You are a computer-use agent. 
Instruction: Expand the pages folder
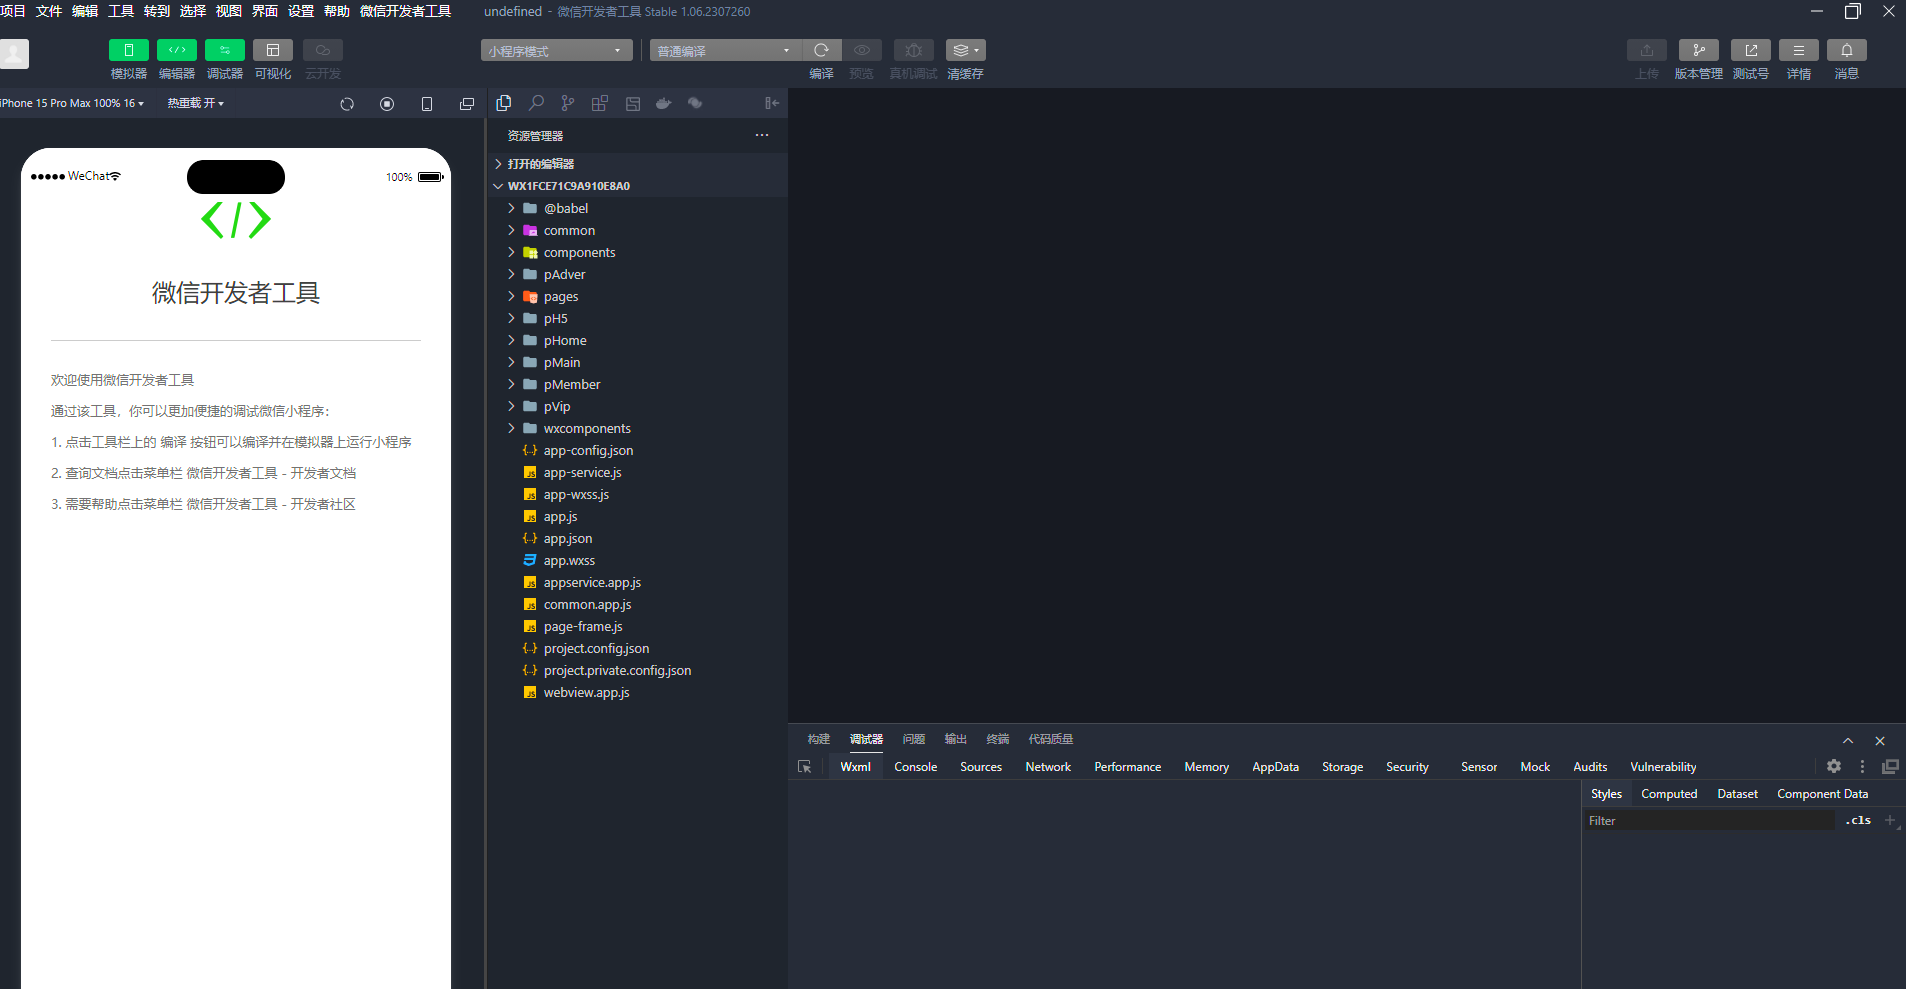coord(560,297)
